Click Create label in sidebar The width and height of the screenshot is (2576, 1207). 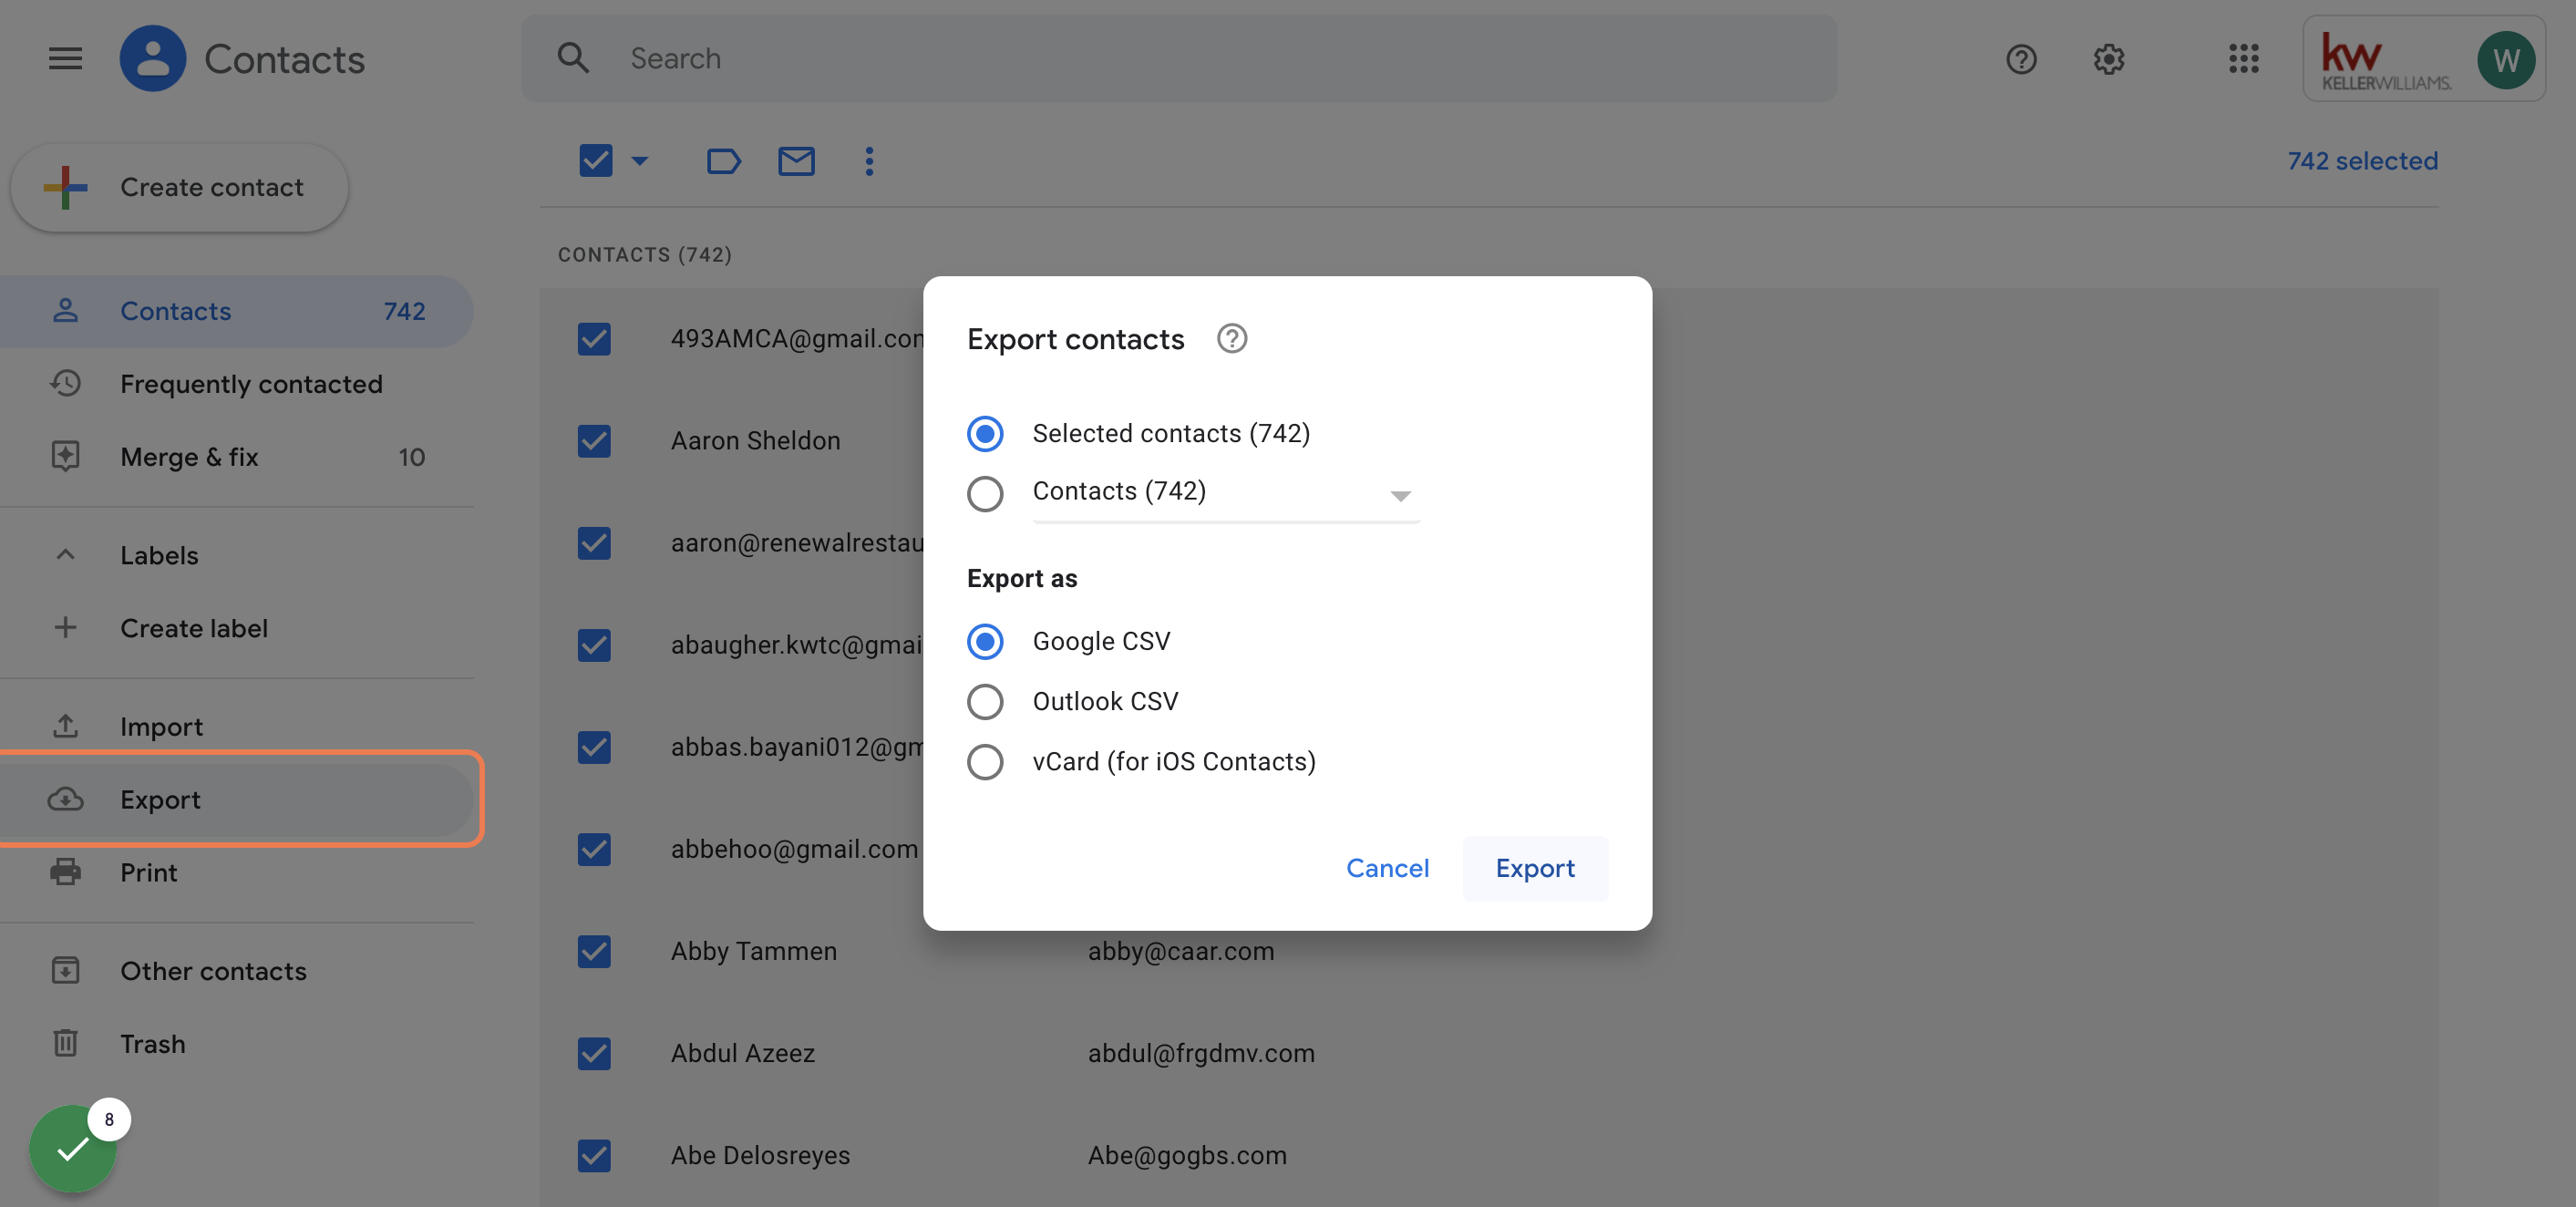236,628
